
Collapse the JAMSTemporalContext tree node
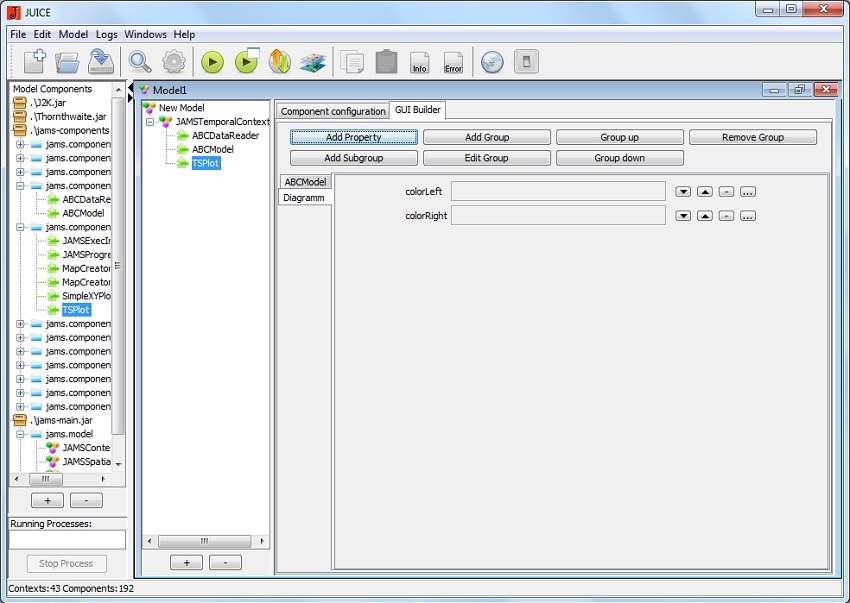pos(150,122)
